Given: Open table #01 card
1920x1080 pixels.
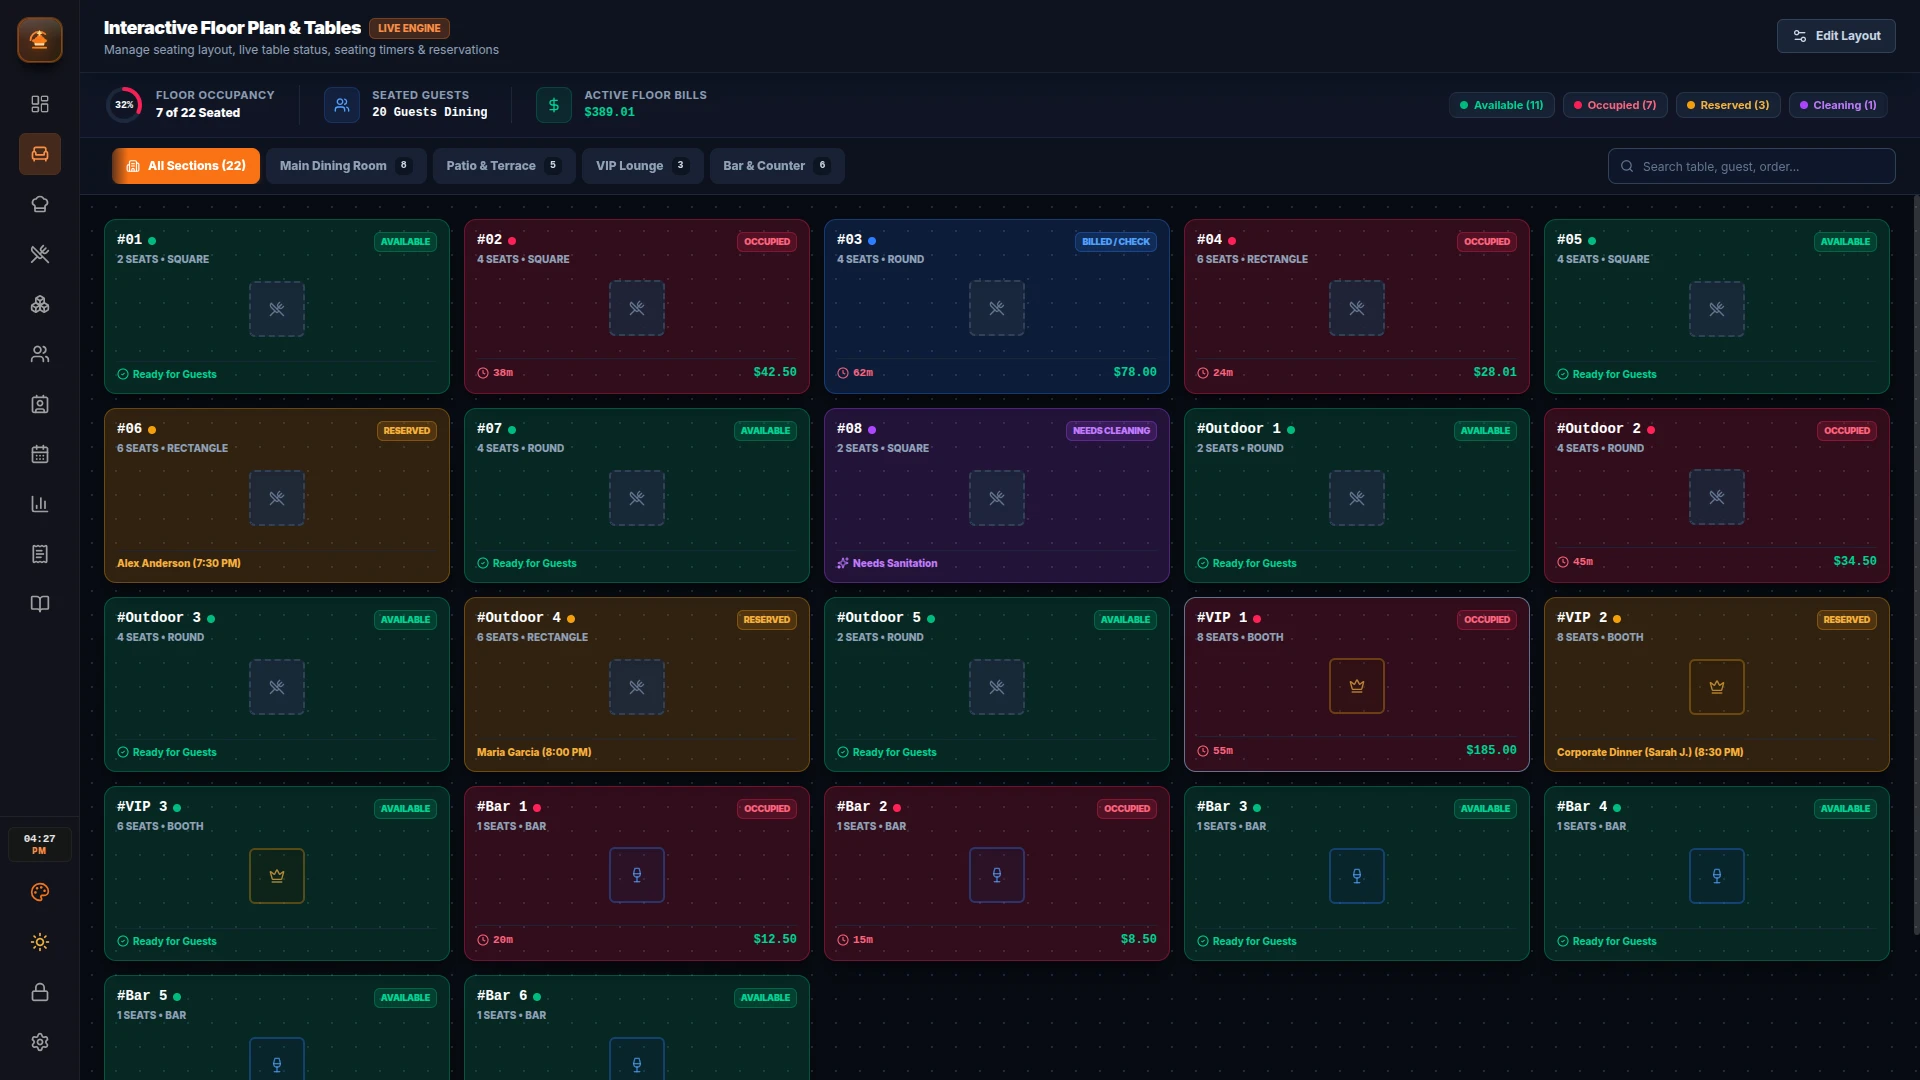Looking at the screenshot, I should (x=277, y=306).
